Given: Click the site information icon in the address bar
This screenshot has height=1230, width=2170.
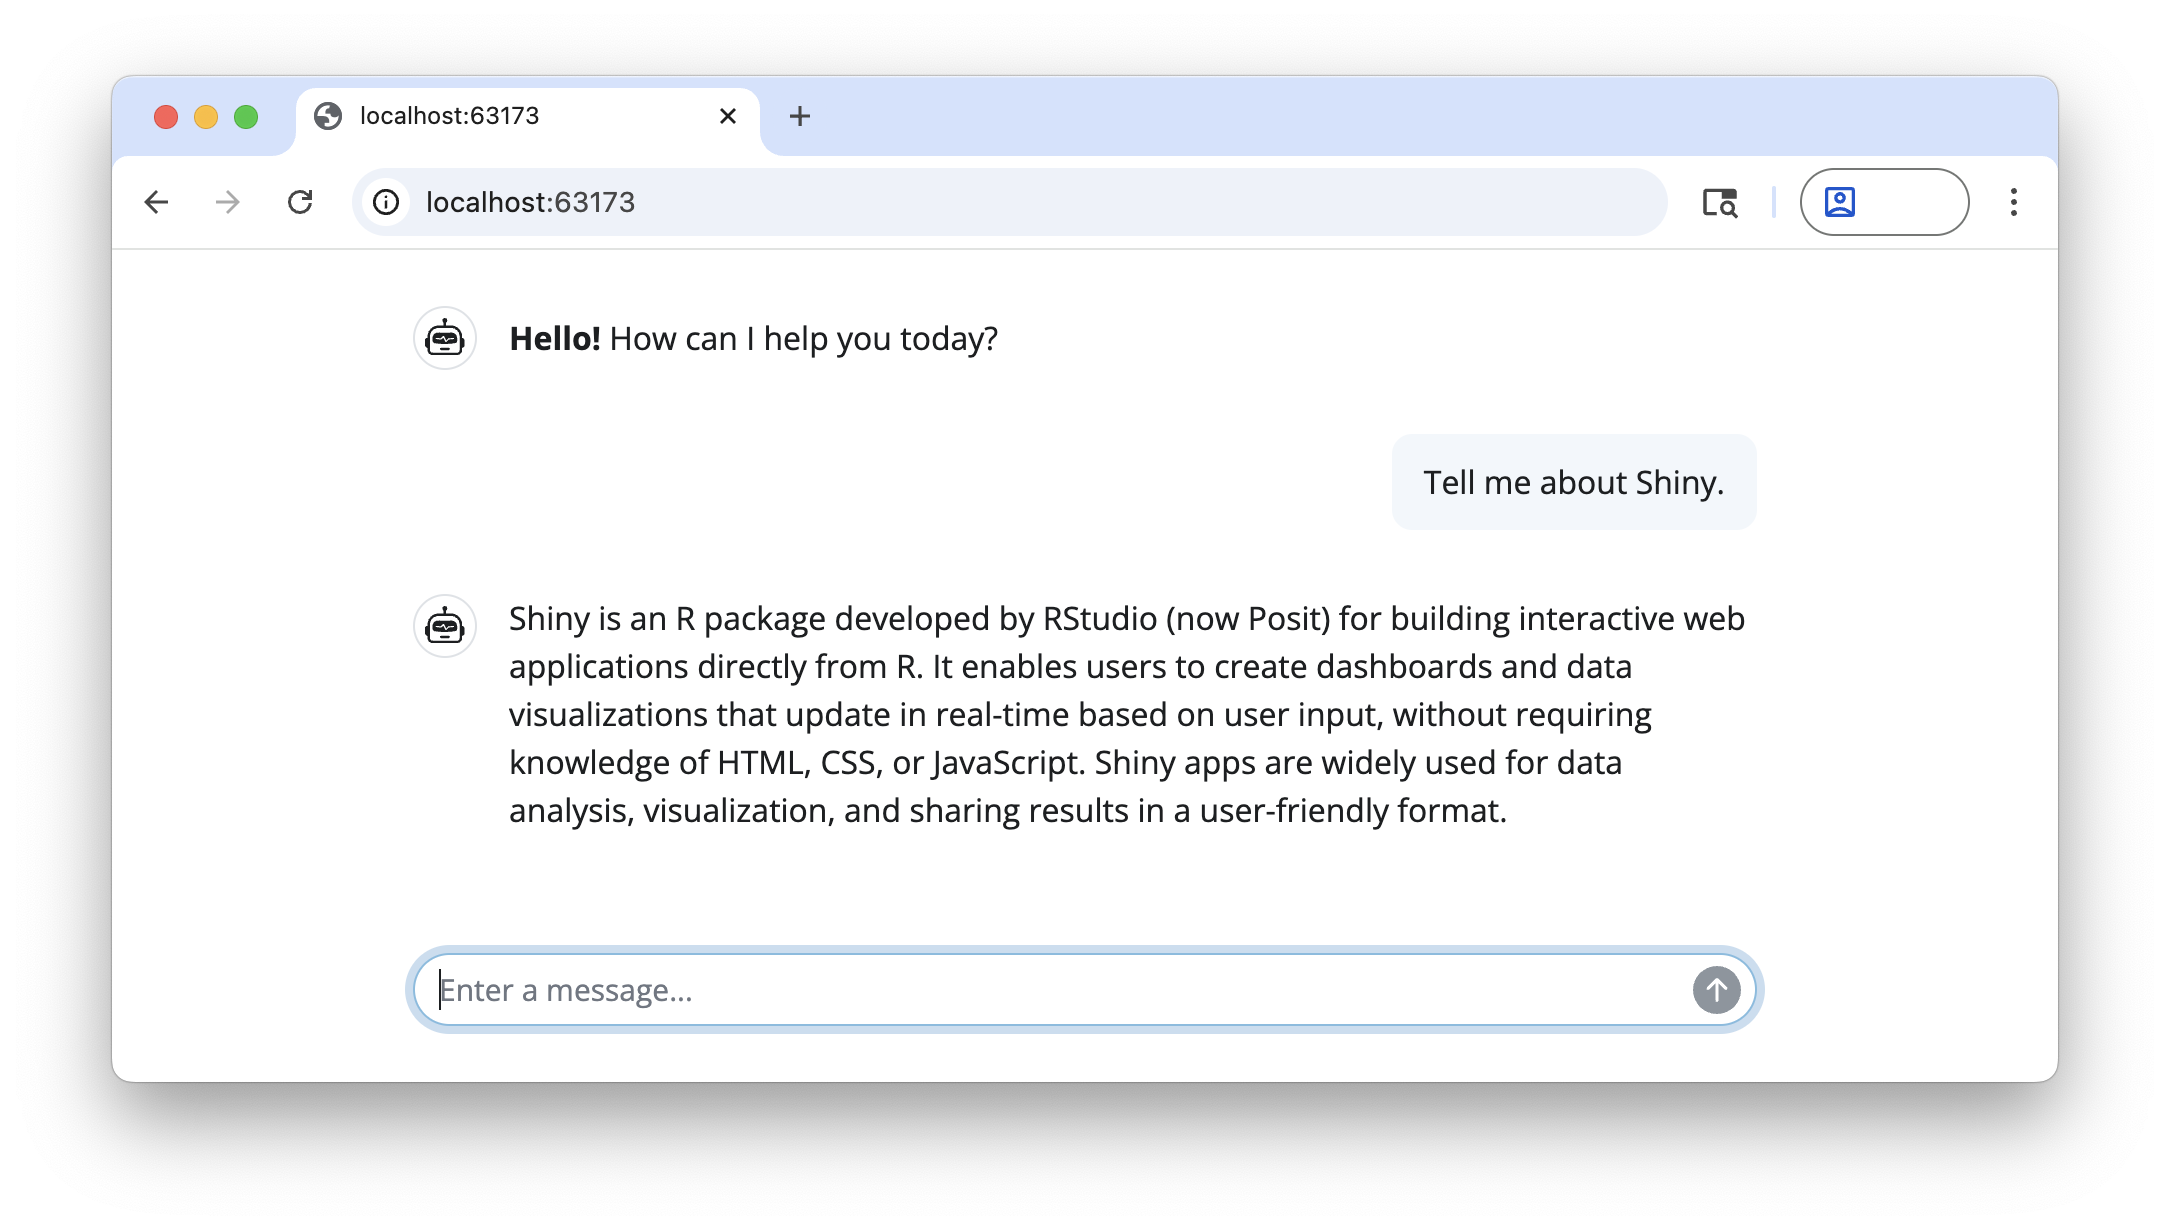Looking at the screenshot, I should point(386,202).
